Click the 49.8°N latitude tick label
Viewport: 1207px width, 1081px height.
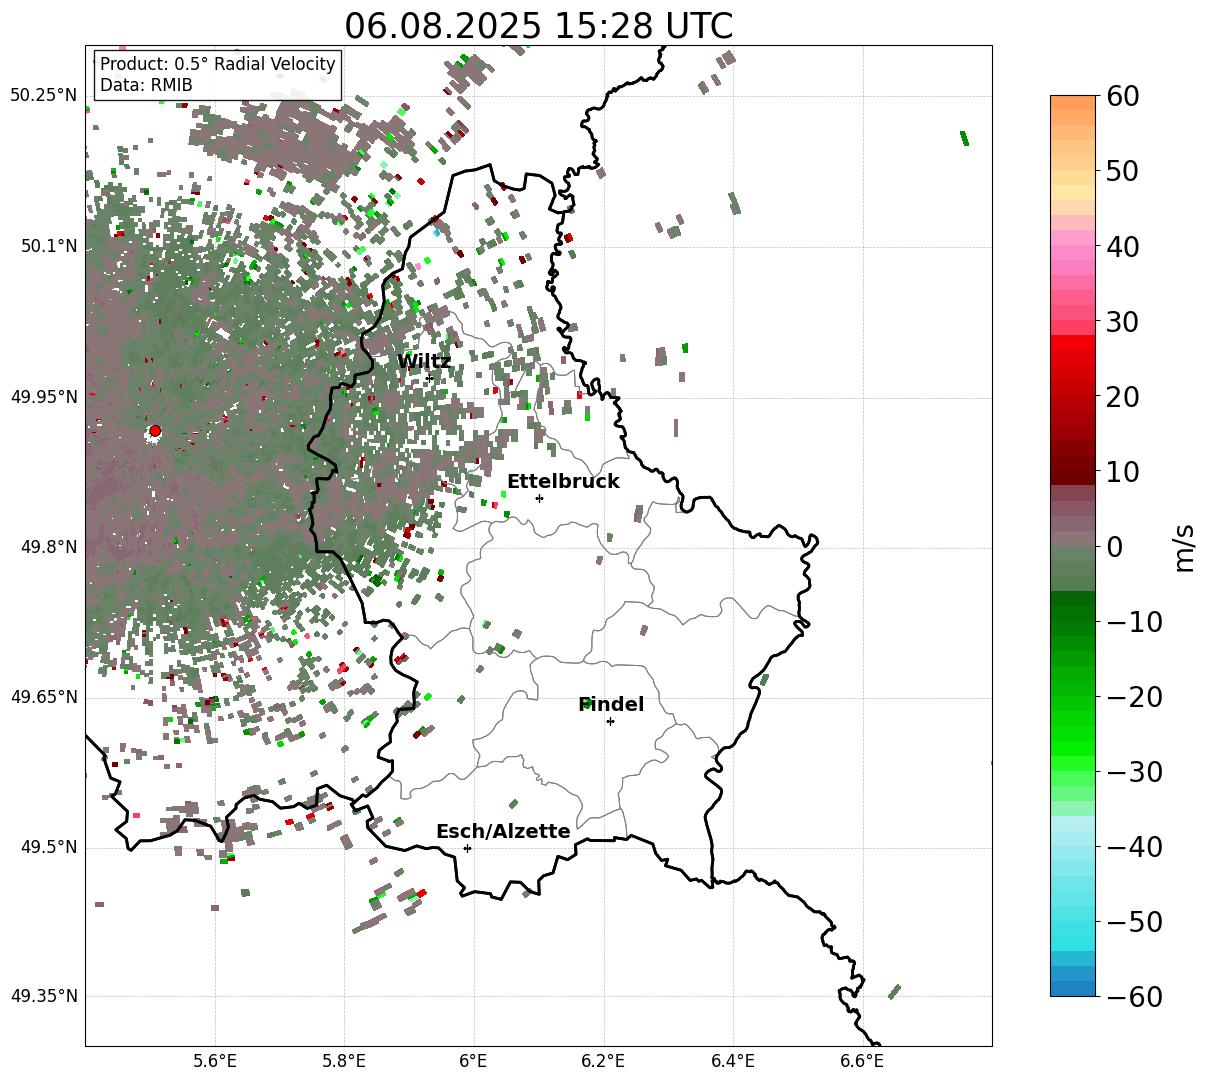48,547
